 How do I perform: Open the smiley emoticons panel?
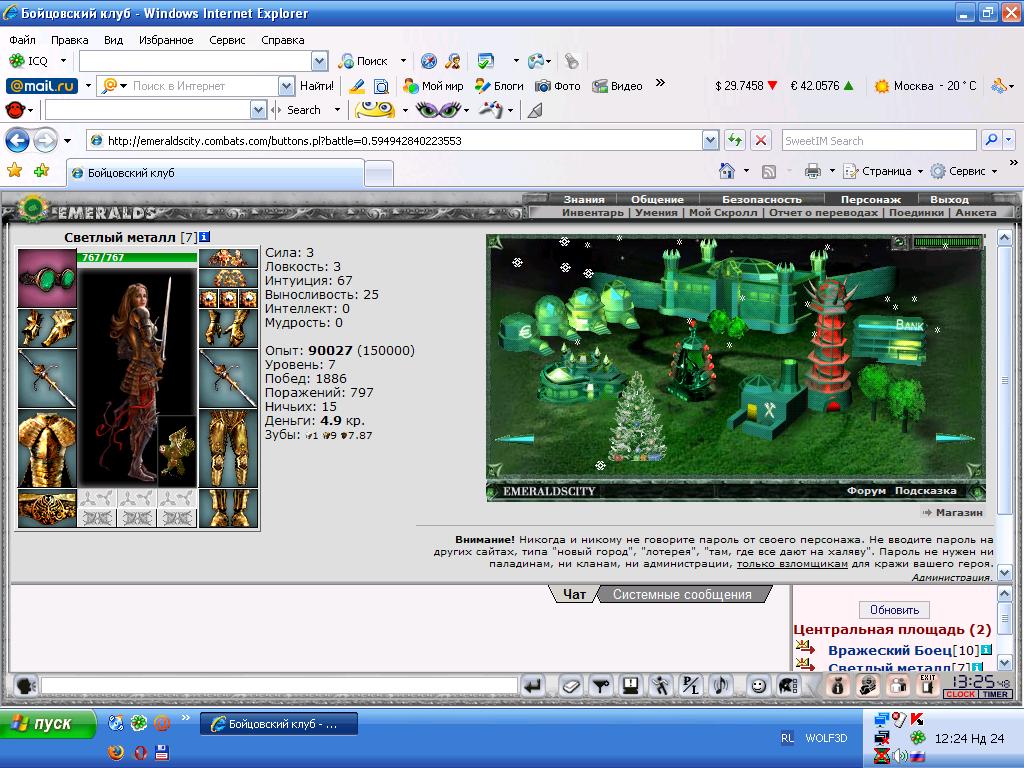[758, 686]
